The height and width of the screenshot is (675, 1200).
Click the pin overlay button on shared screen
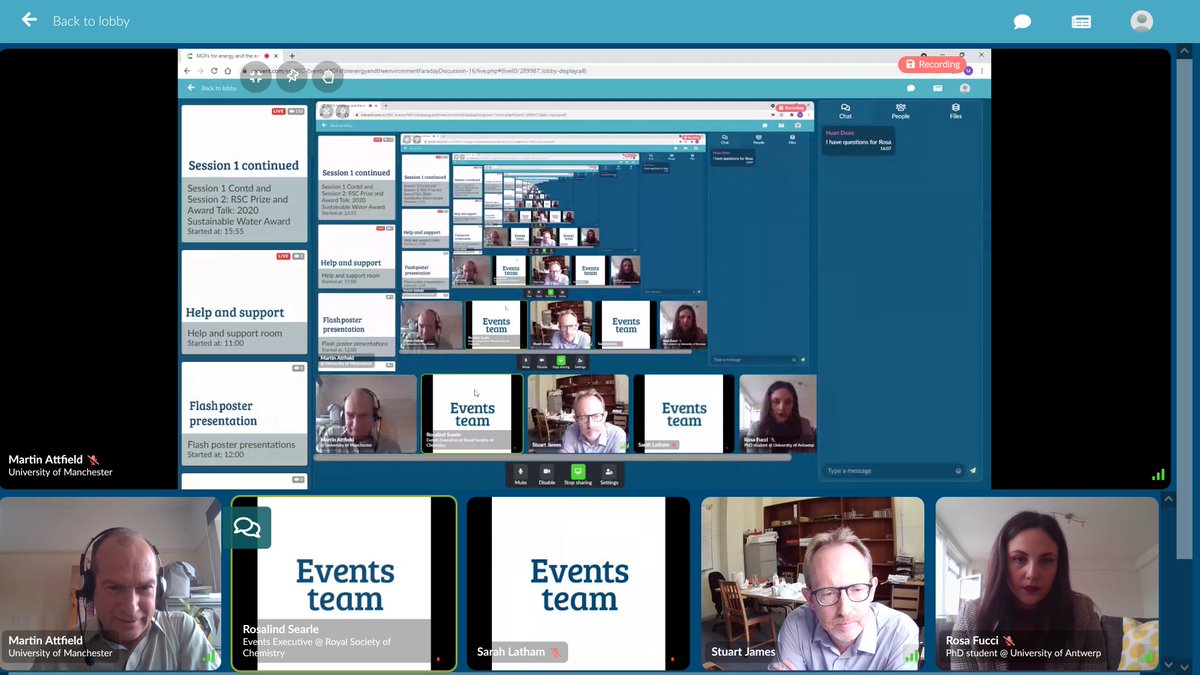pos(292,76)
